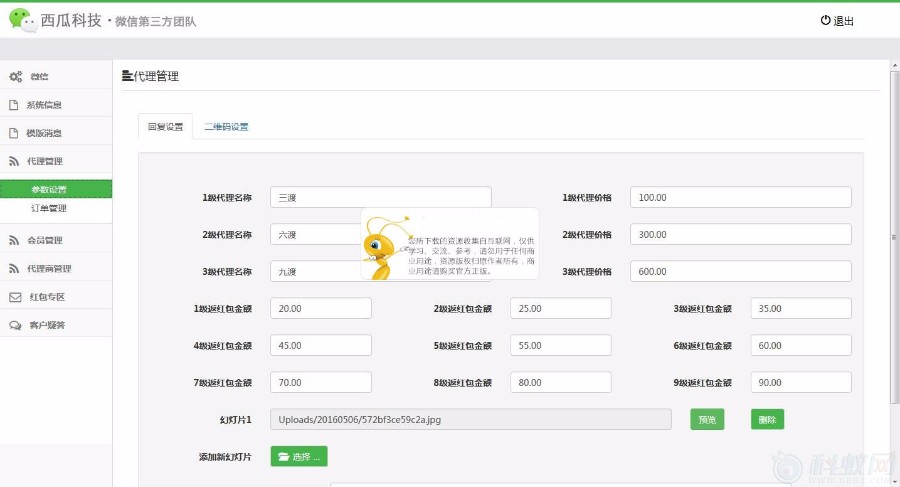Click the 添加新幻灯片 label
Image resolution: width=900 pixels, height=487 pixels.
225,457
